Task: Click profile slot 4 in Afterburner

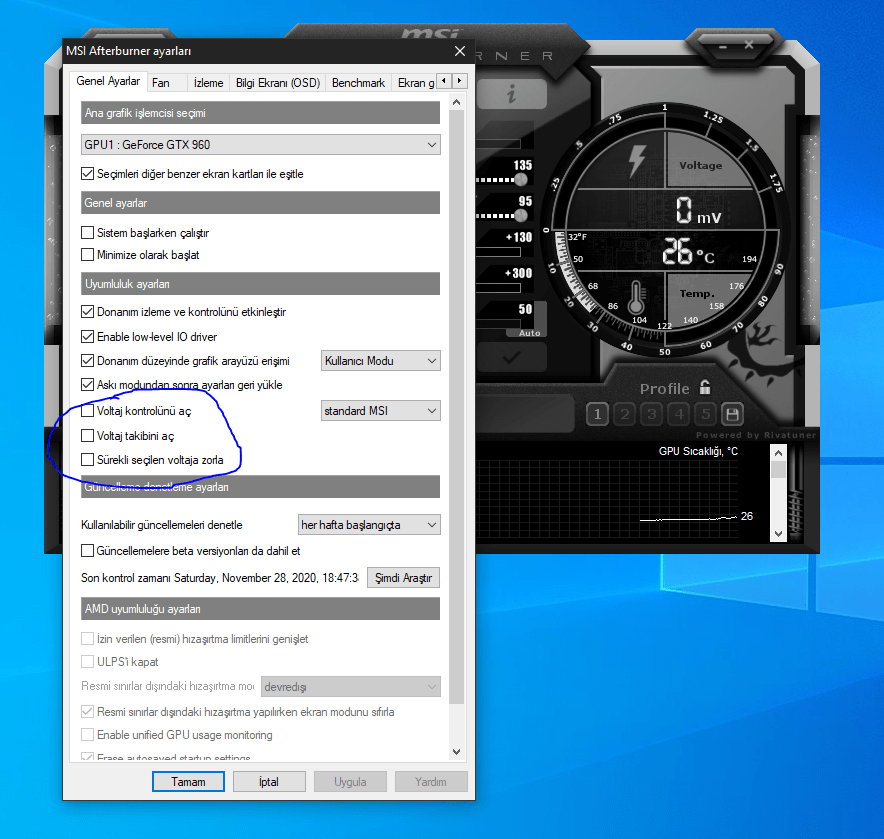Action: (x=679, y=415)
